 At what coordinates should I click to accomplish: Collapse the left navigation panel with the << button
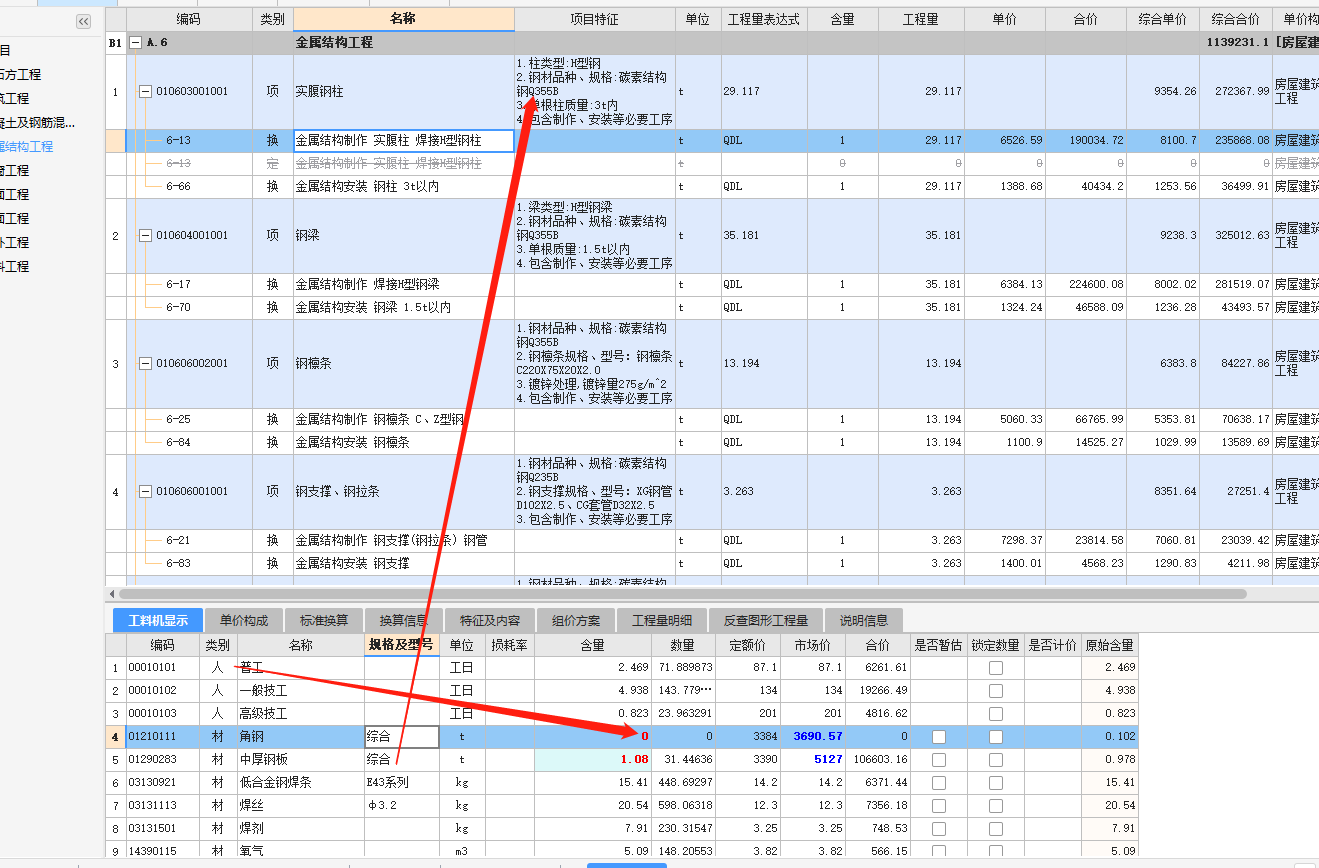83,22
